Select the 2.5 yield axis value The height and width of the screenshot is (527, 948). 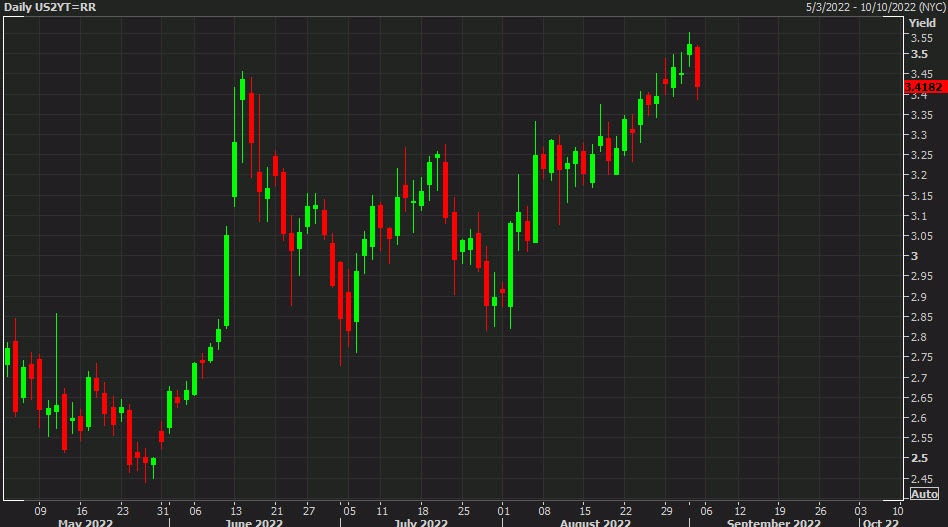[x=919, y=457]
